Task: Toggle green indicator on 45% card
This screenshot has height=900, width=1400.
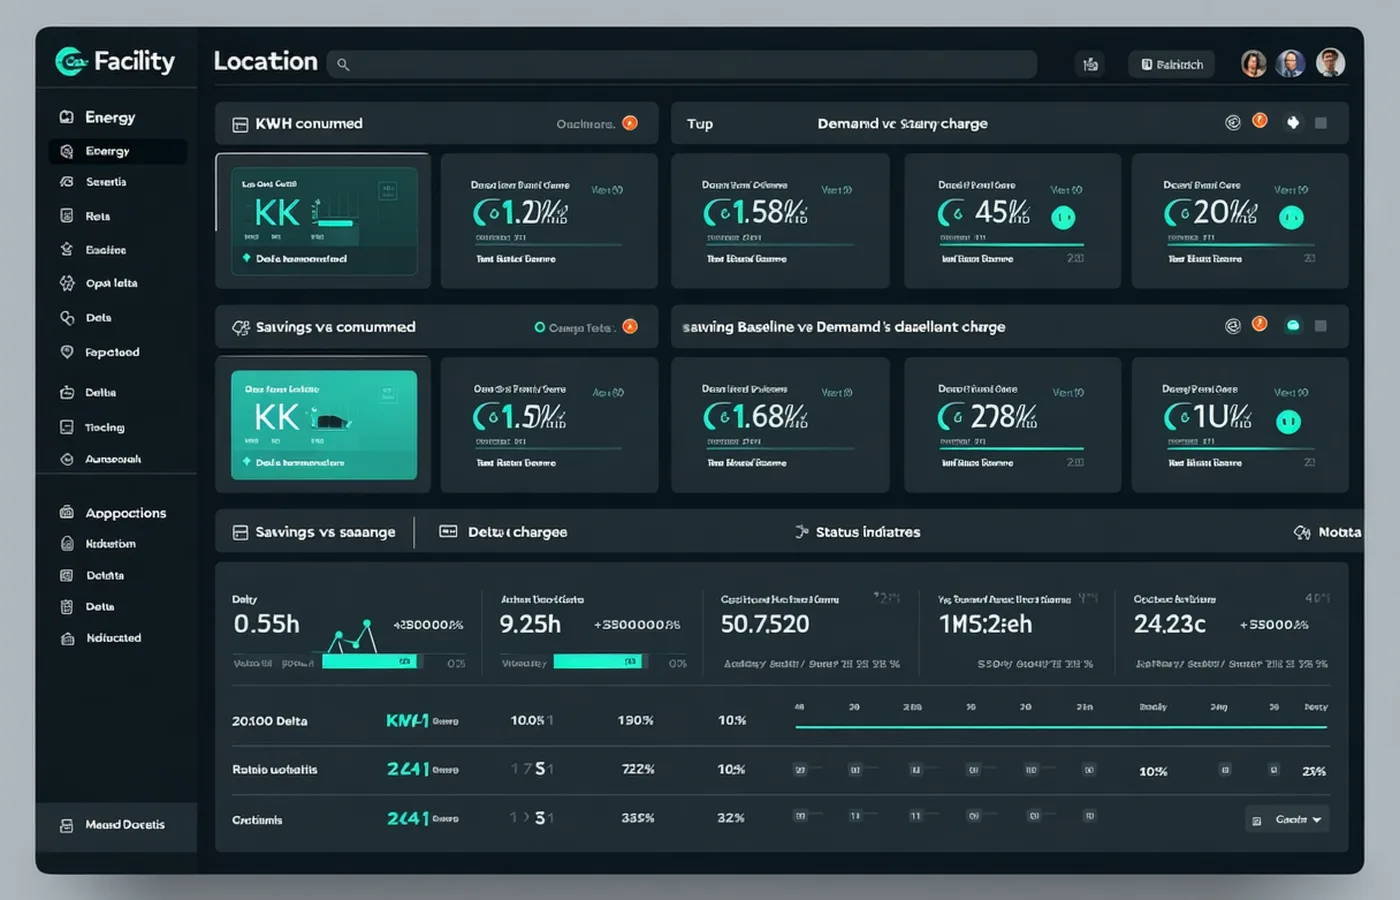Action: (1063, 217)
